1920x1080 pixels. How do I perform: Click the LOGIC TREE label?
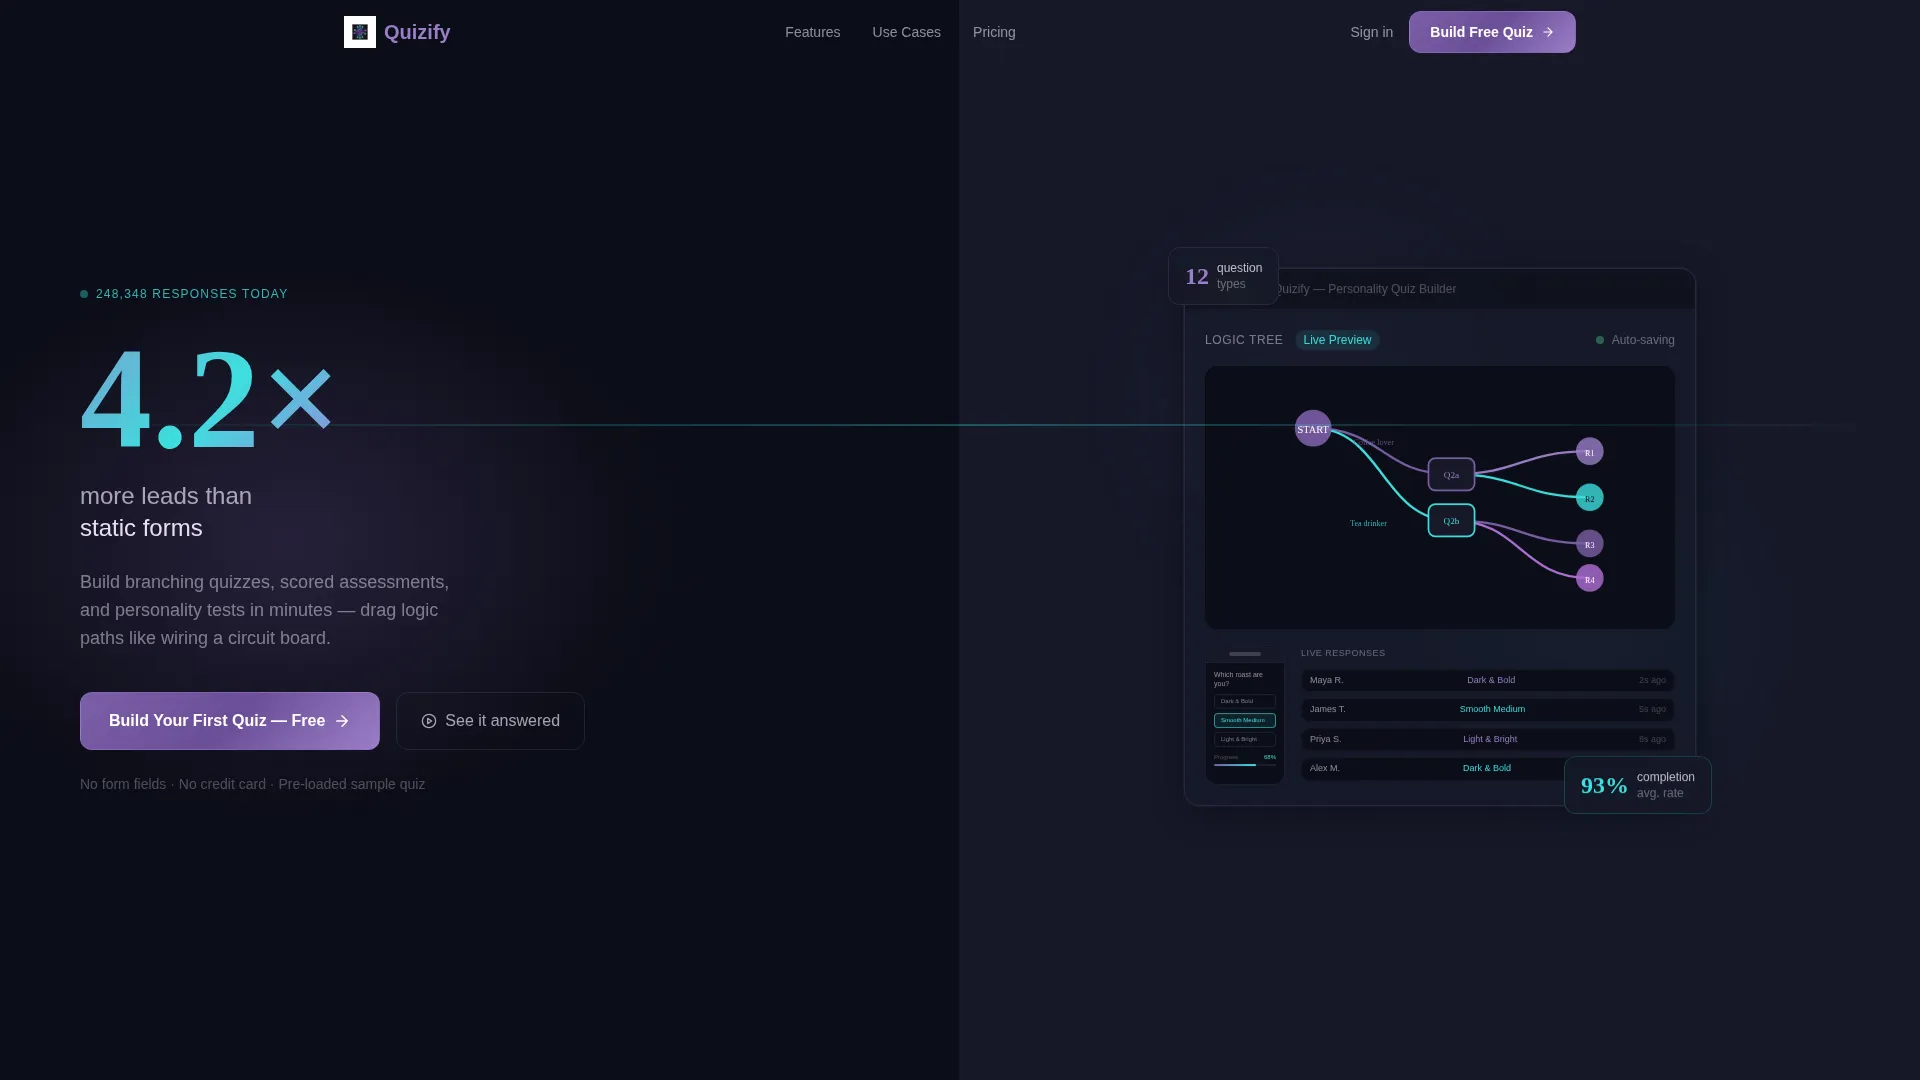point(1243,340)
